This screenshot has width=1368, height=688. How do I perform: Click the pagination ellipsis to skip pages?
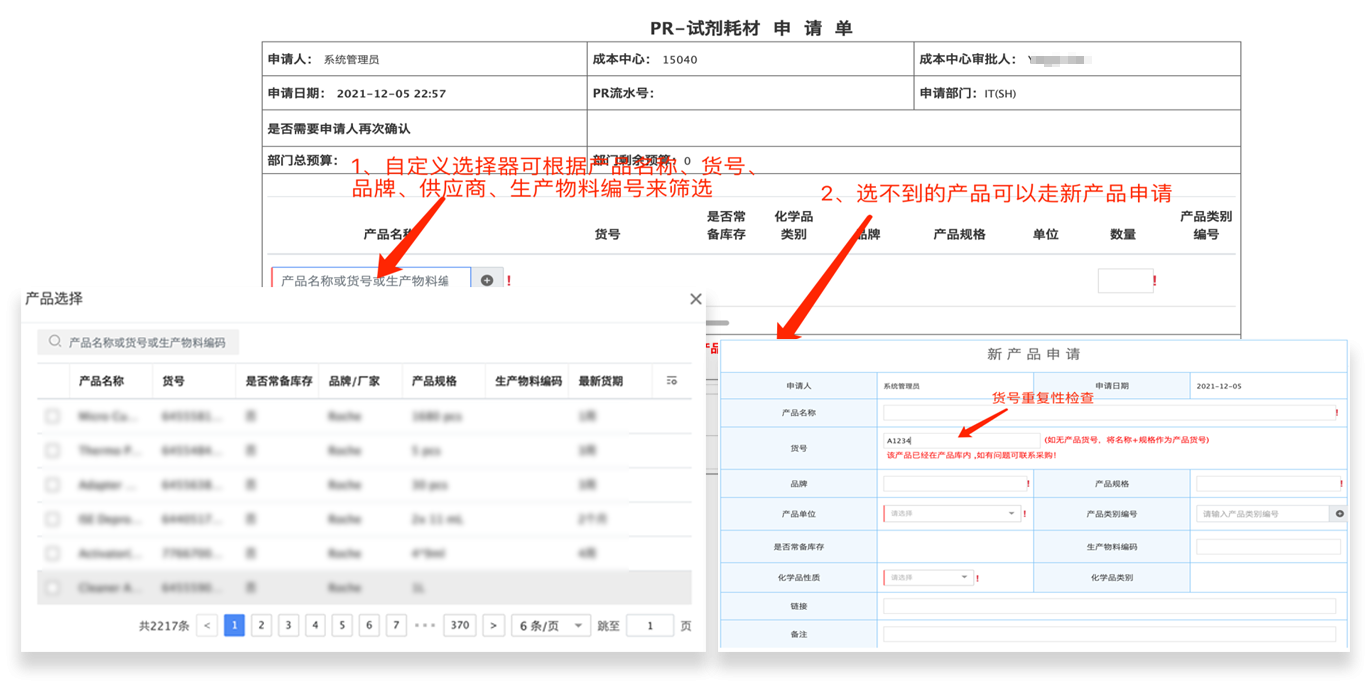coord(425,626)
